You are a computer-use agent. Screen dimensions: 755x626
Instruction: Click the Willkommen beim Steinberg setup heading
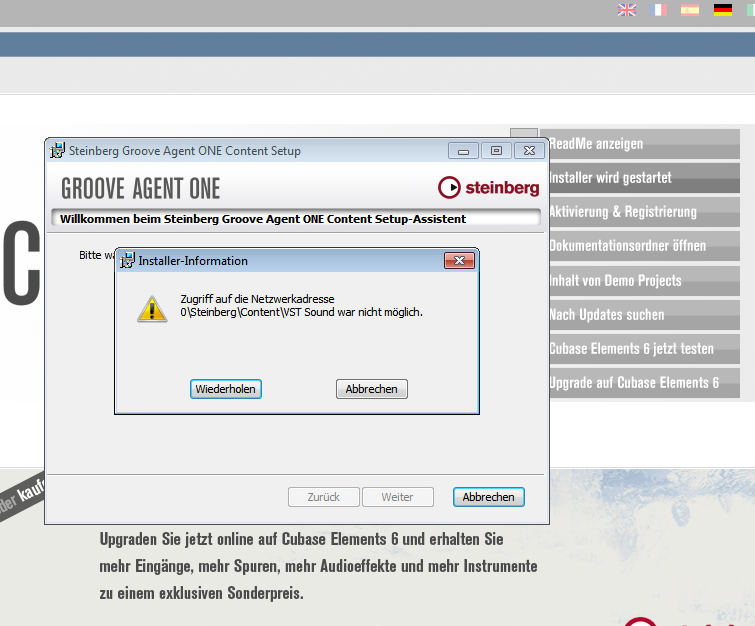(263, 219)
